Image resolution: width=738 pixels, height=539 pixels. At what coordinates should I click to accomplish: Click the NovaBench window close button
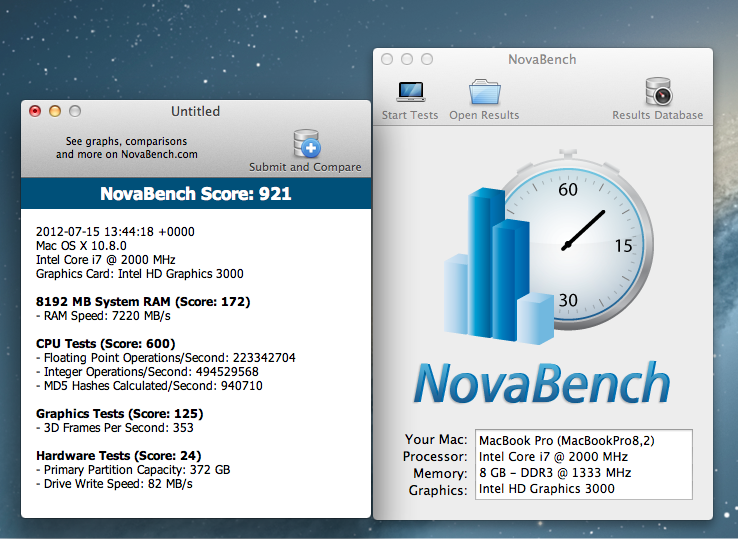[x=387, y=59]
